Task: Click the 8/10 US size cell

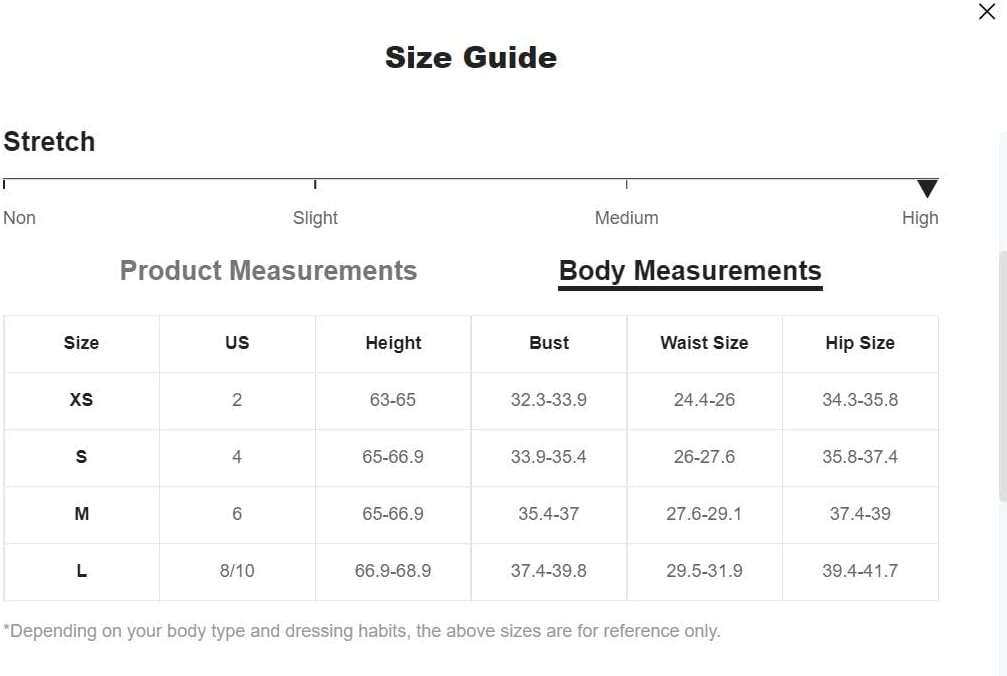Action: click(x=237, y=571)
